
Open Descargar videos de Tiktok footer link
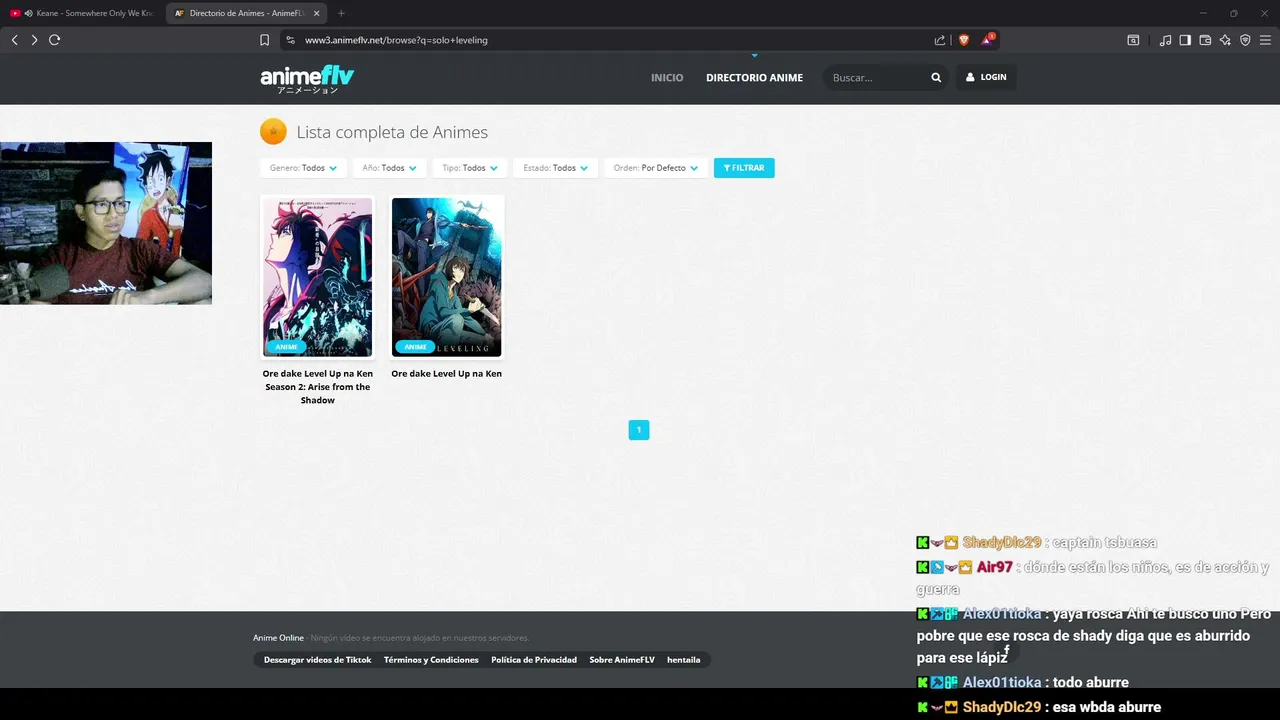[317, 660]
